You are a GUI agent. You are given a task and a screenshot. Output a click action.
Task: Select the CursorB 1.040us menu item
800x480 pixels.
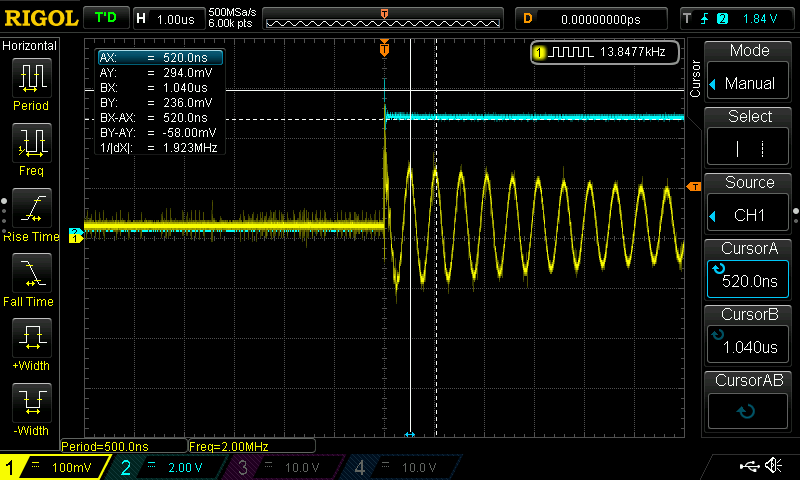[749, 335]
